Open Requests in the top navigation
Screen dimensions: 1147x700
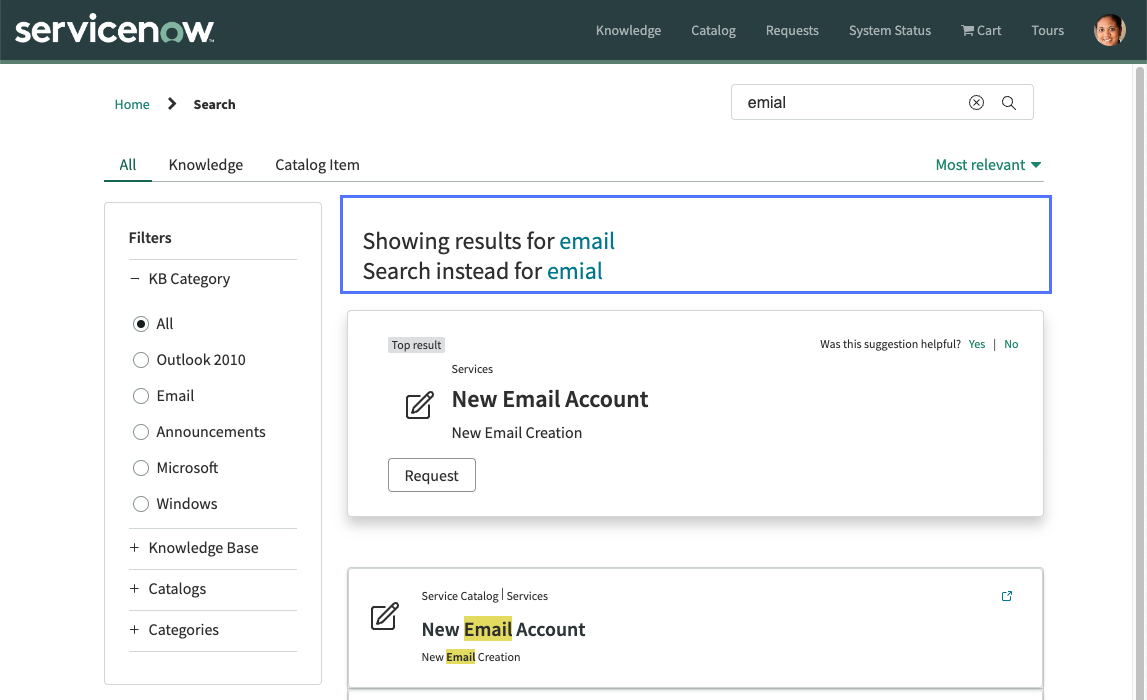click(x=792, y=30)
